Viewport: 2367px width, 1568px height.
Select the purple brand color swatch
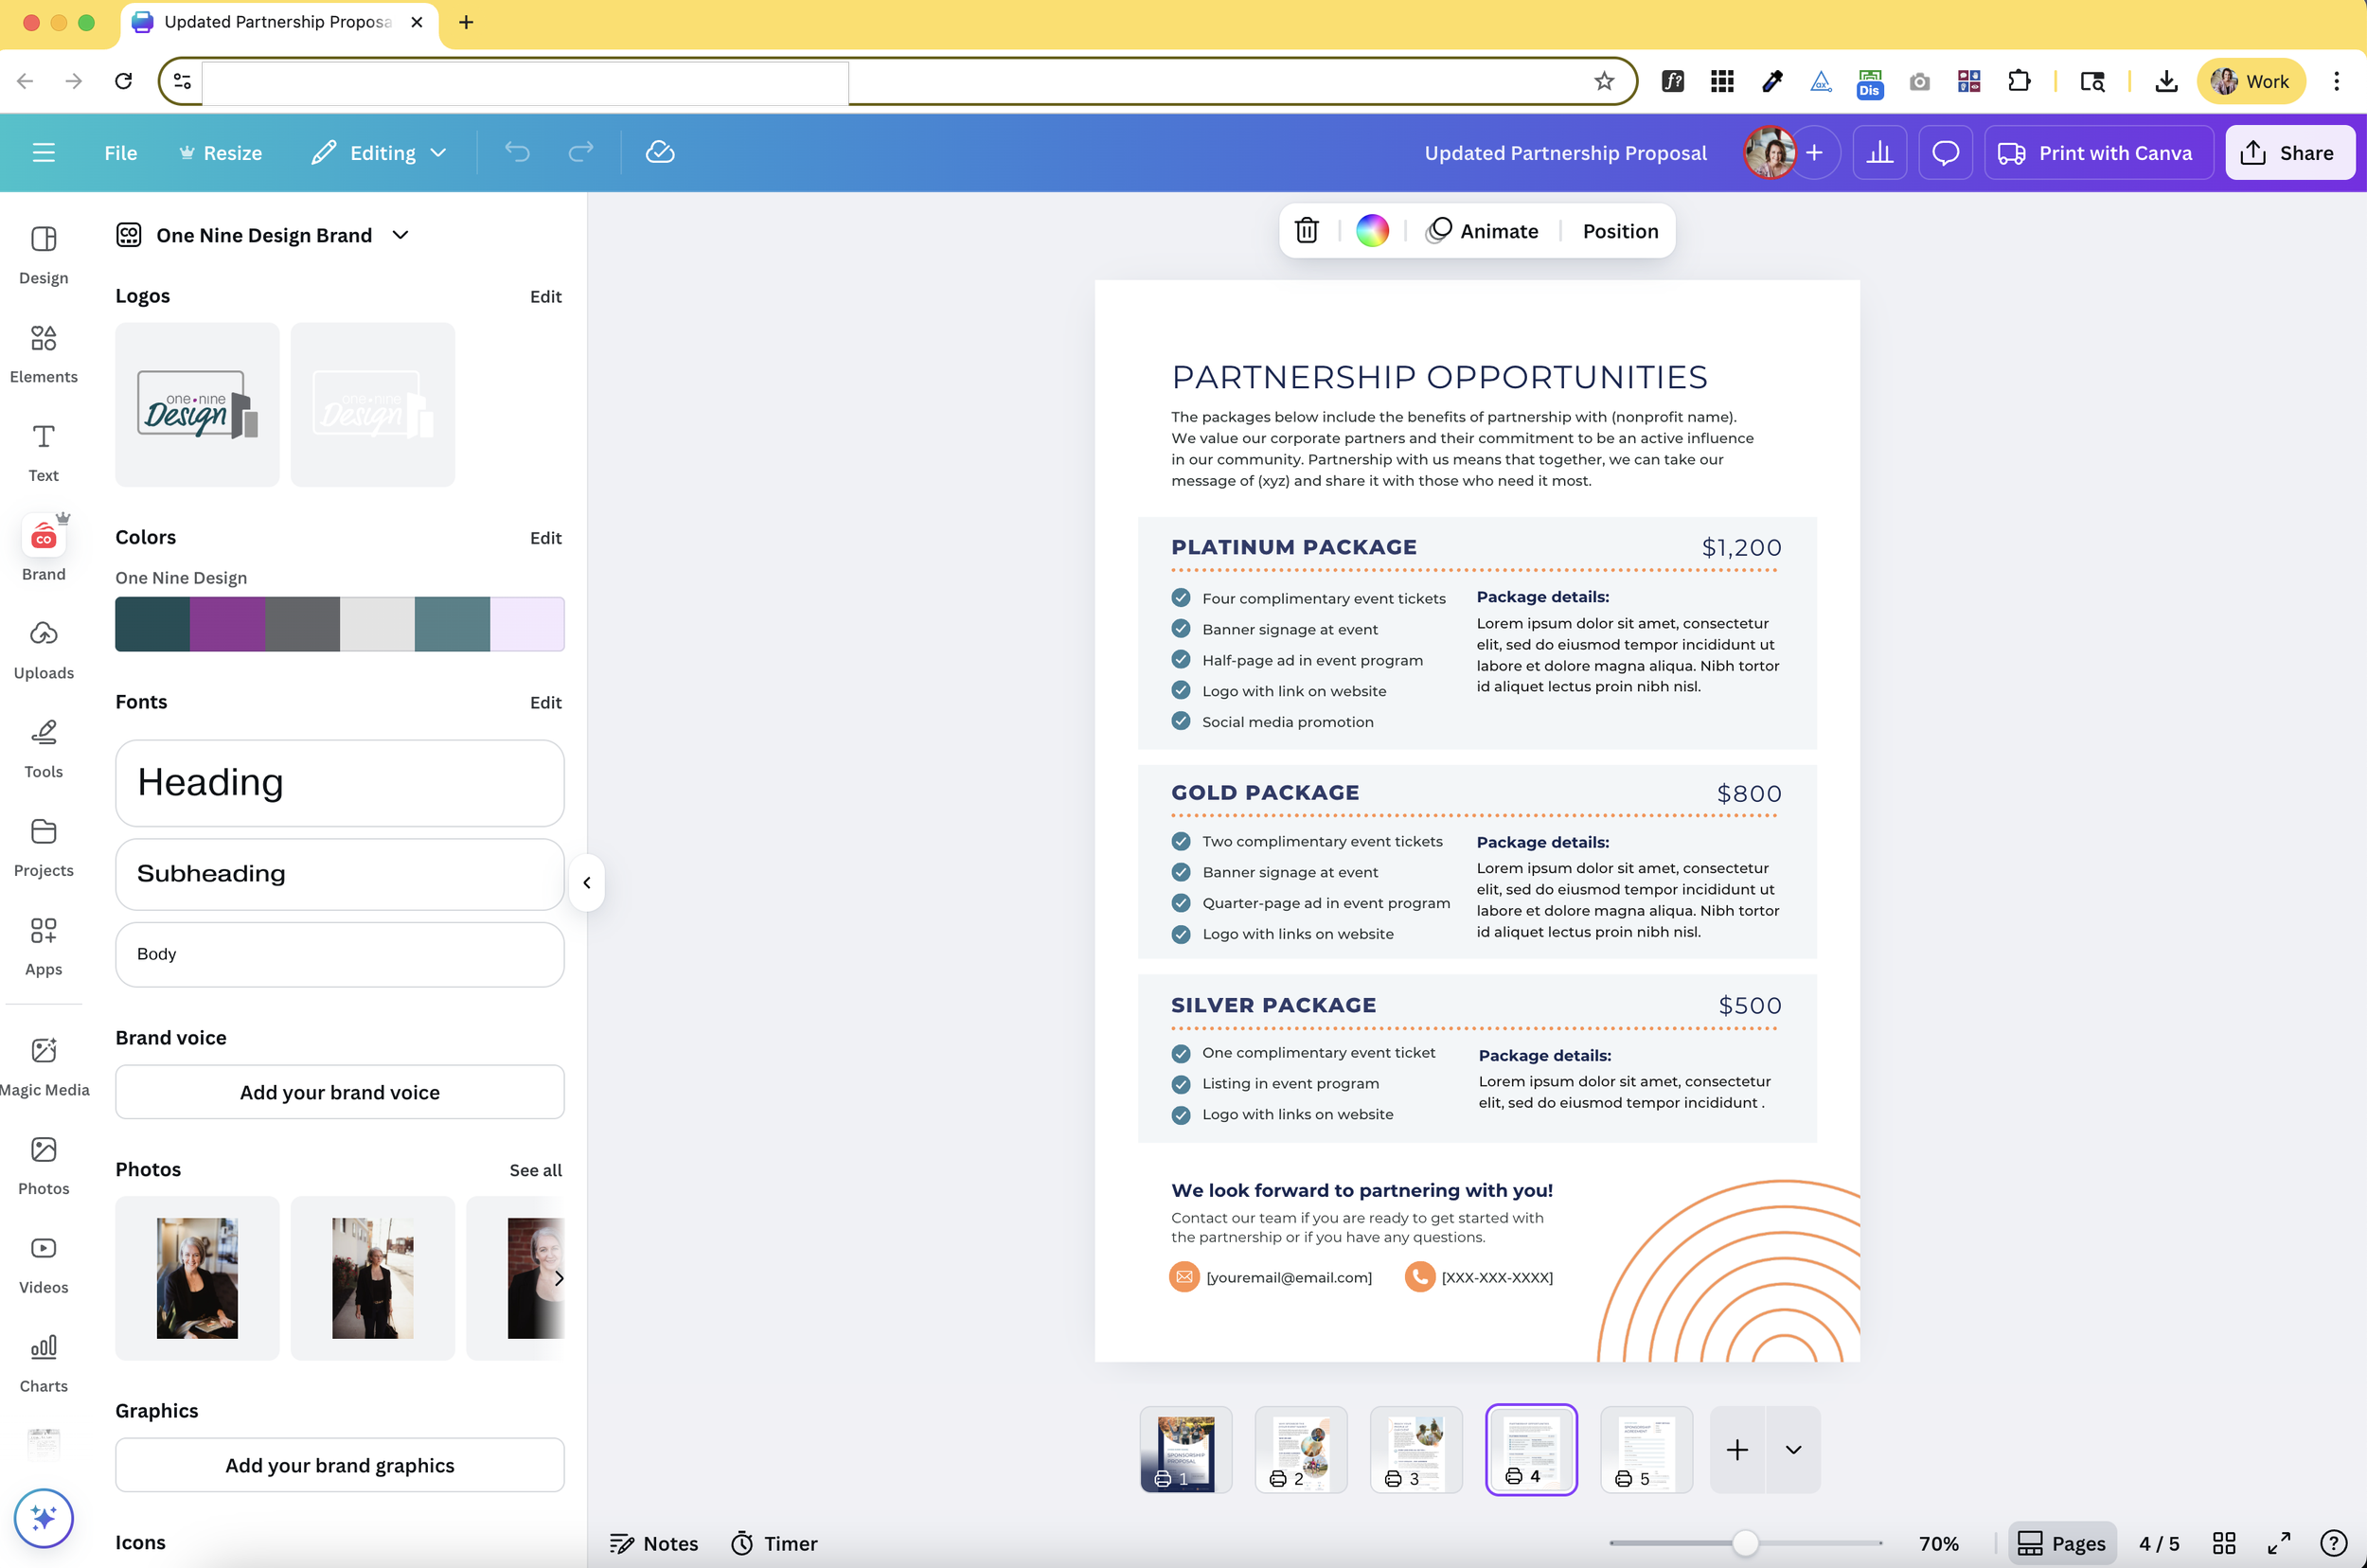click(227, 624)
